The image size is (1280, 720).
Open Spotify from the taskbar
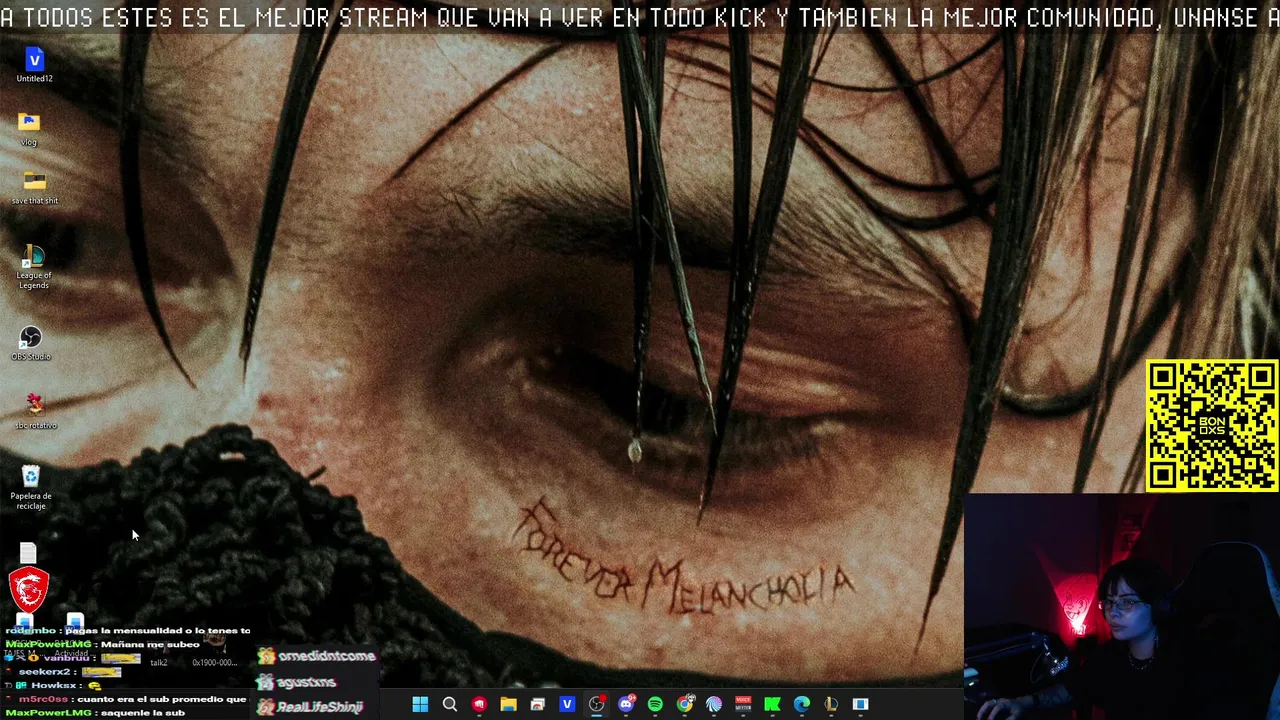[x=655, y=704]
